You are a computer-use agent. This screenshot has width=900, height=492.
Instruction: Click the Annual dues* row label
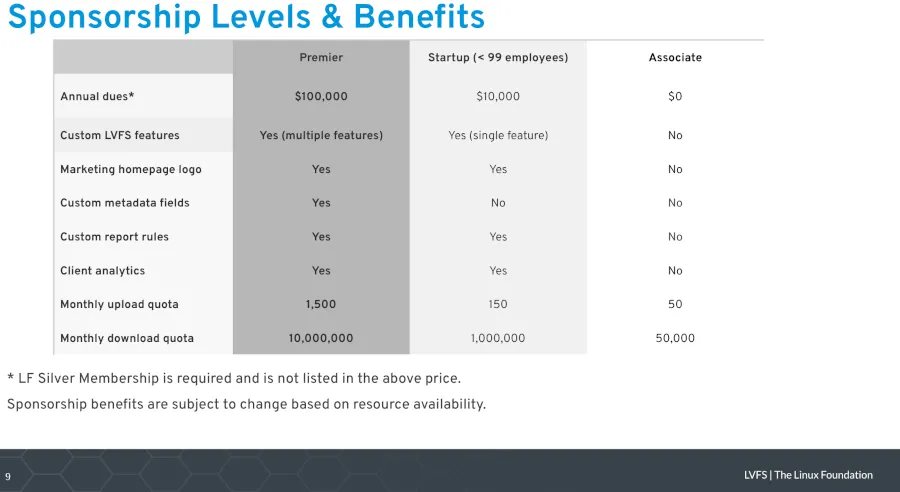97,97
